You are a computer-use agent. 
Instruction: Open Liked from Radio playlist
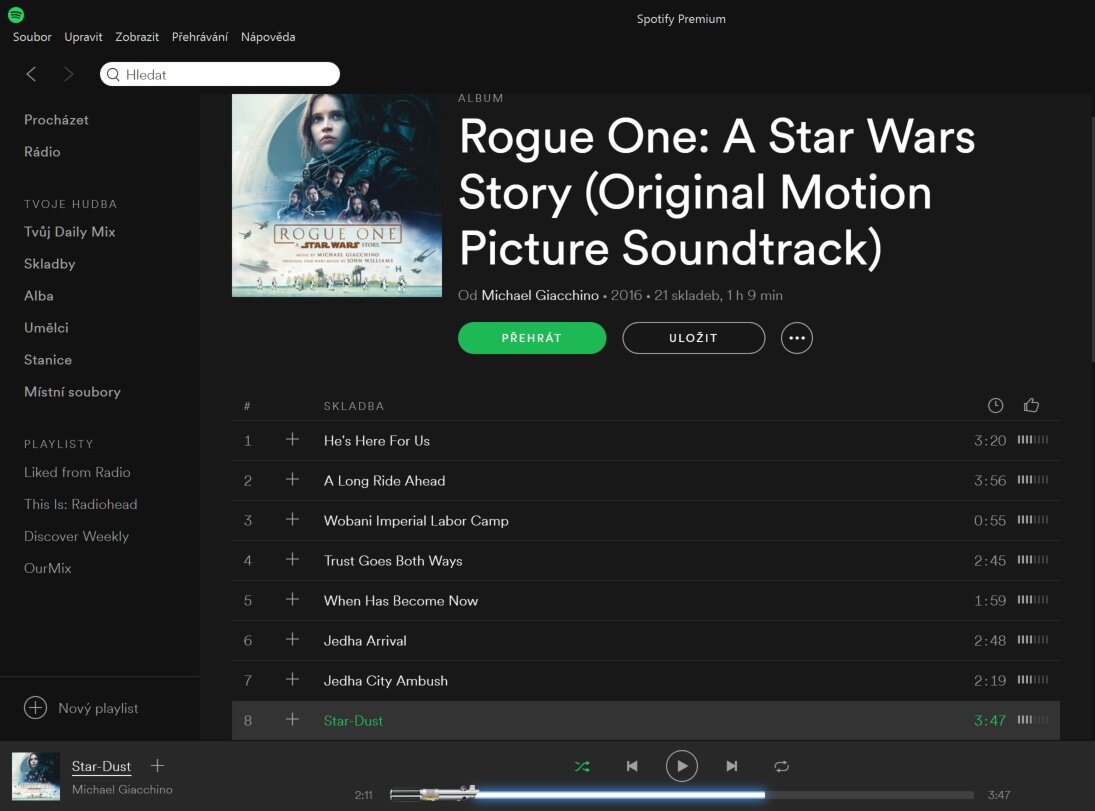[78, 472]
